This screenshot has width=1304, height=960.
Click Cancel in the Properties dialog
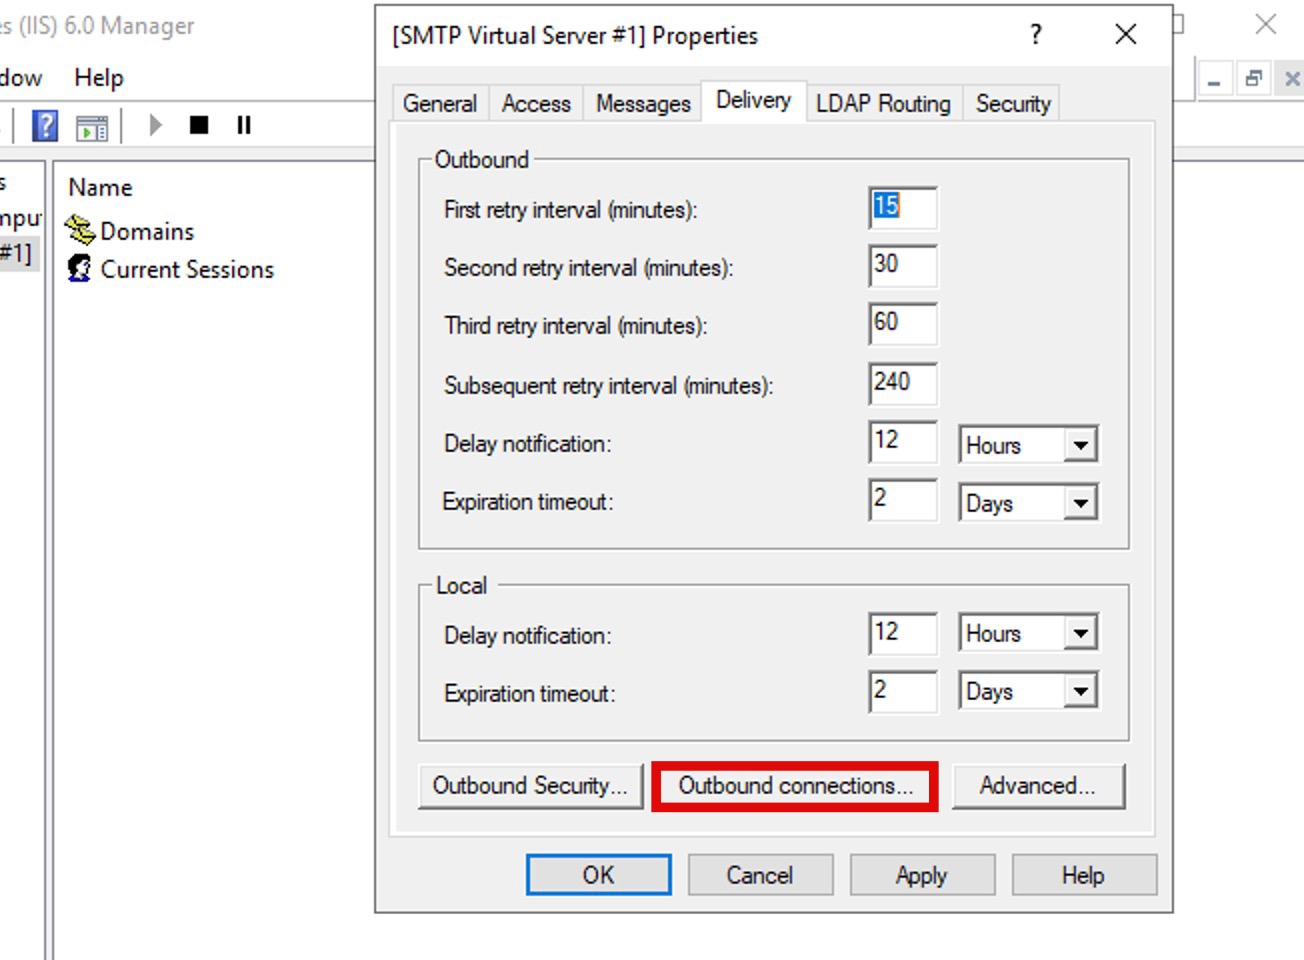[760, 875]
